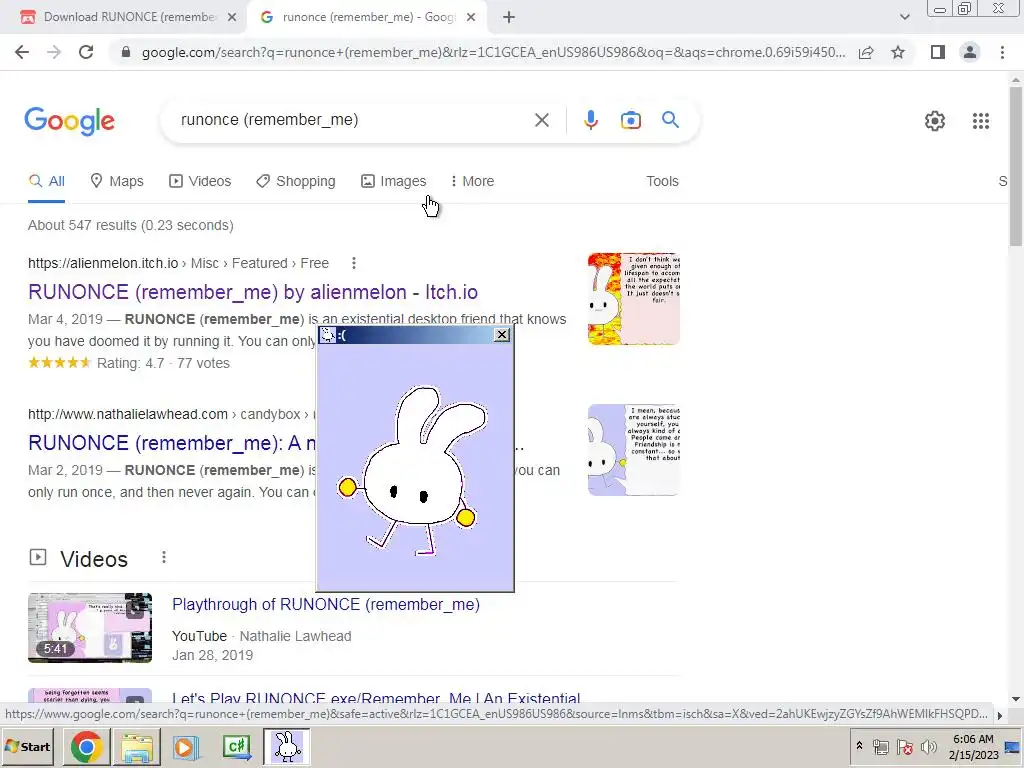Open the search Tools options

click(662, 182)
